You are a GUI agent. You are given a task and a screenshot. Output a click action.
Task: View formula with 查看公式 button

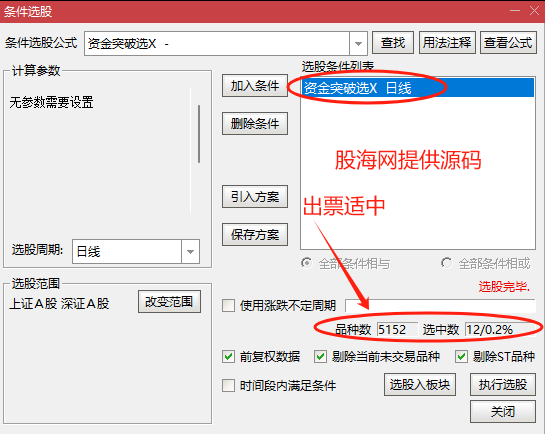508,43
